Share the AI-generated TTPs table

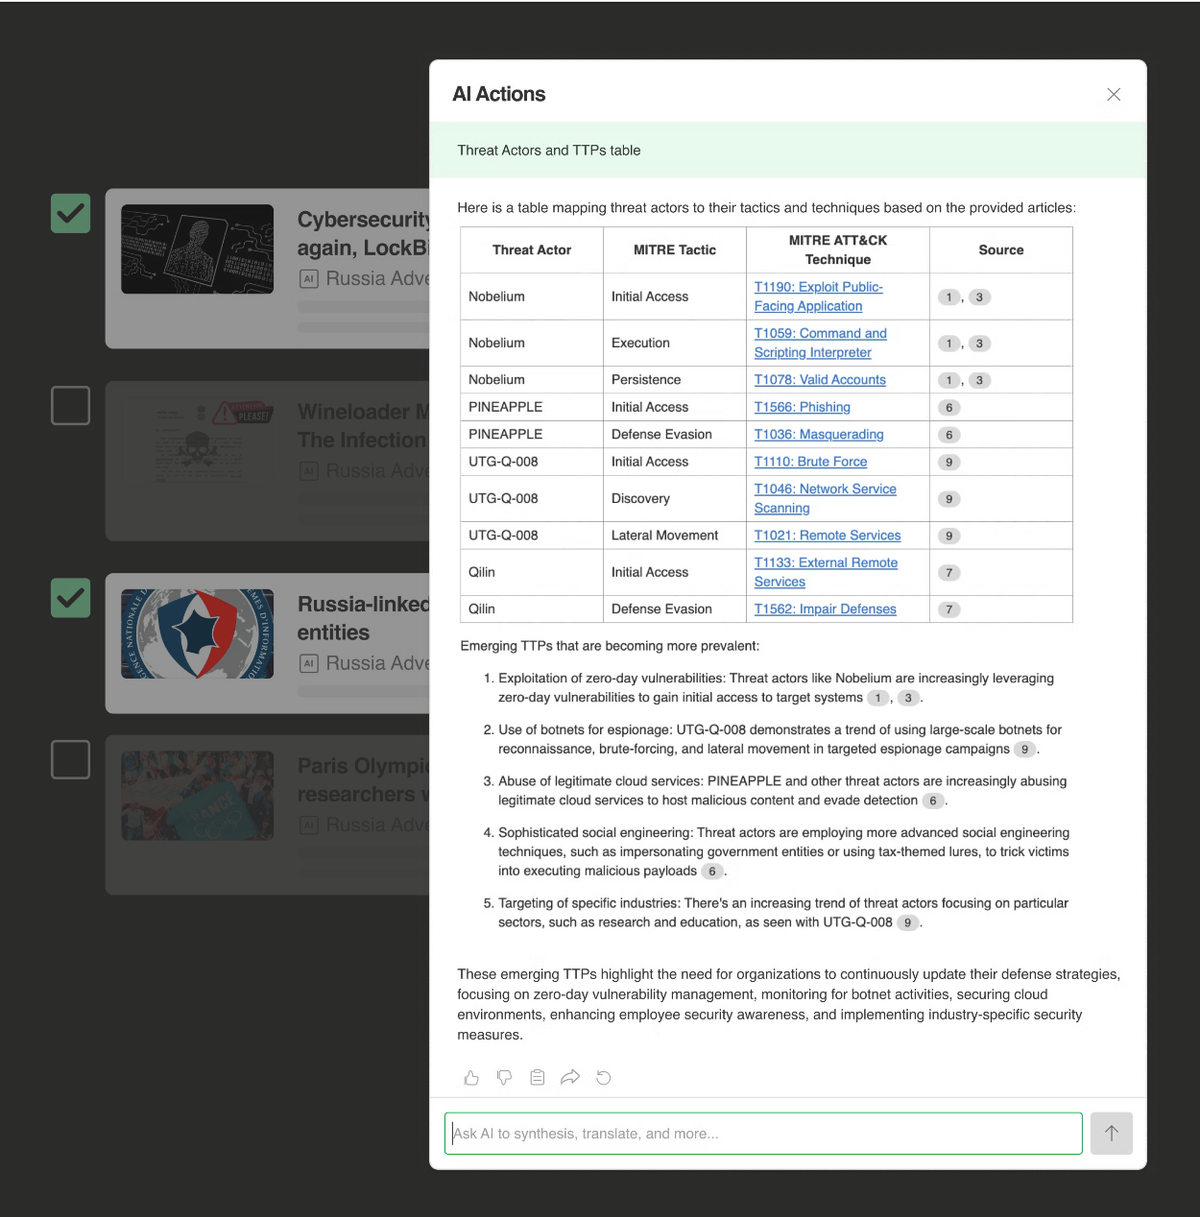(x=570, y=1078)
